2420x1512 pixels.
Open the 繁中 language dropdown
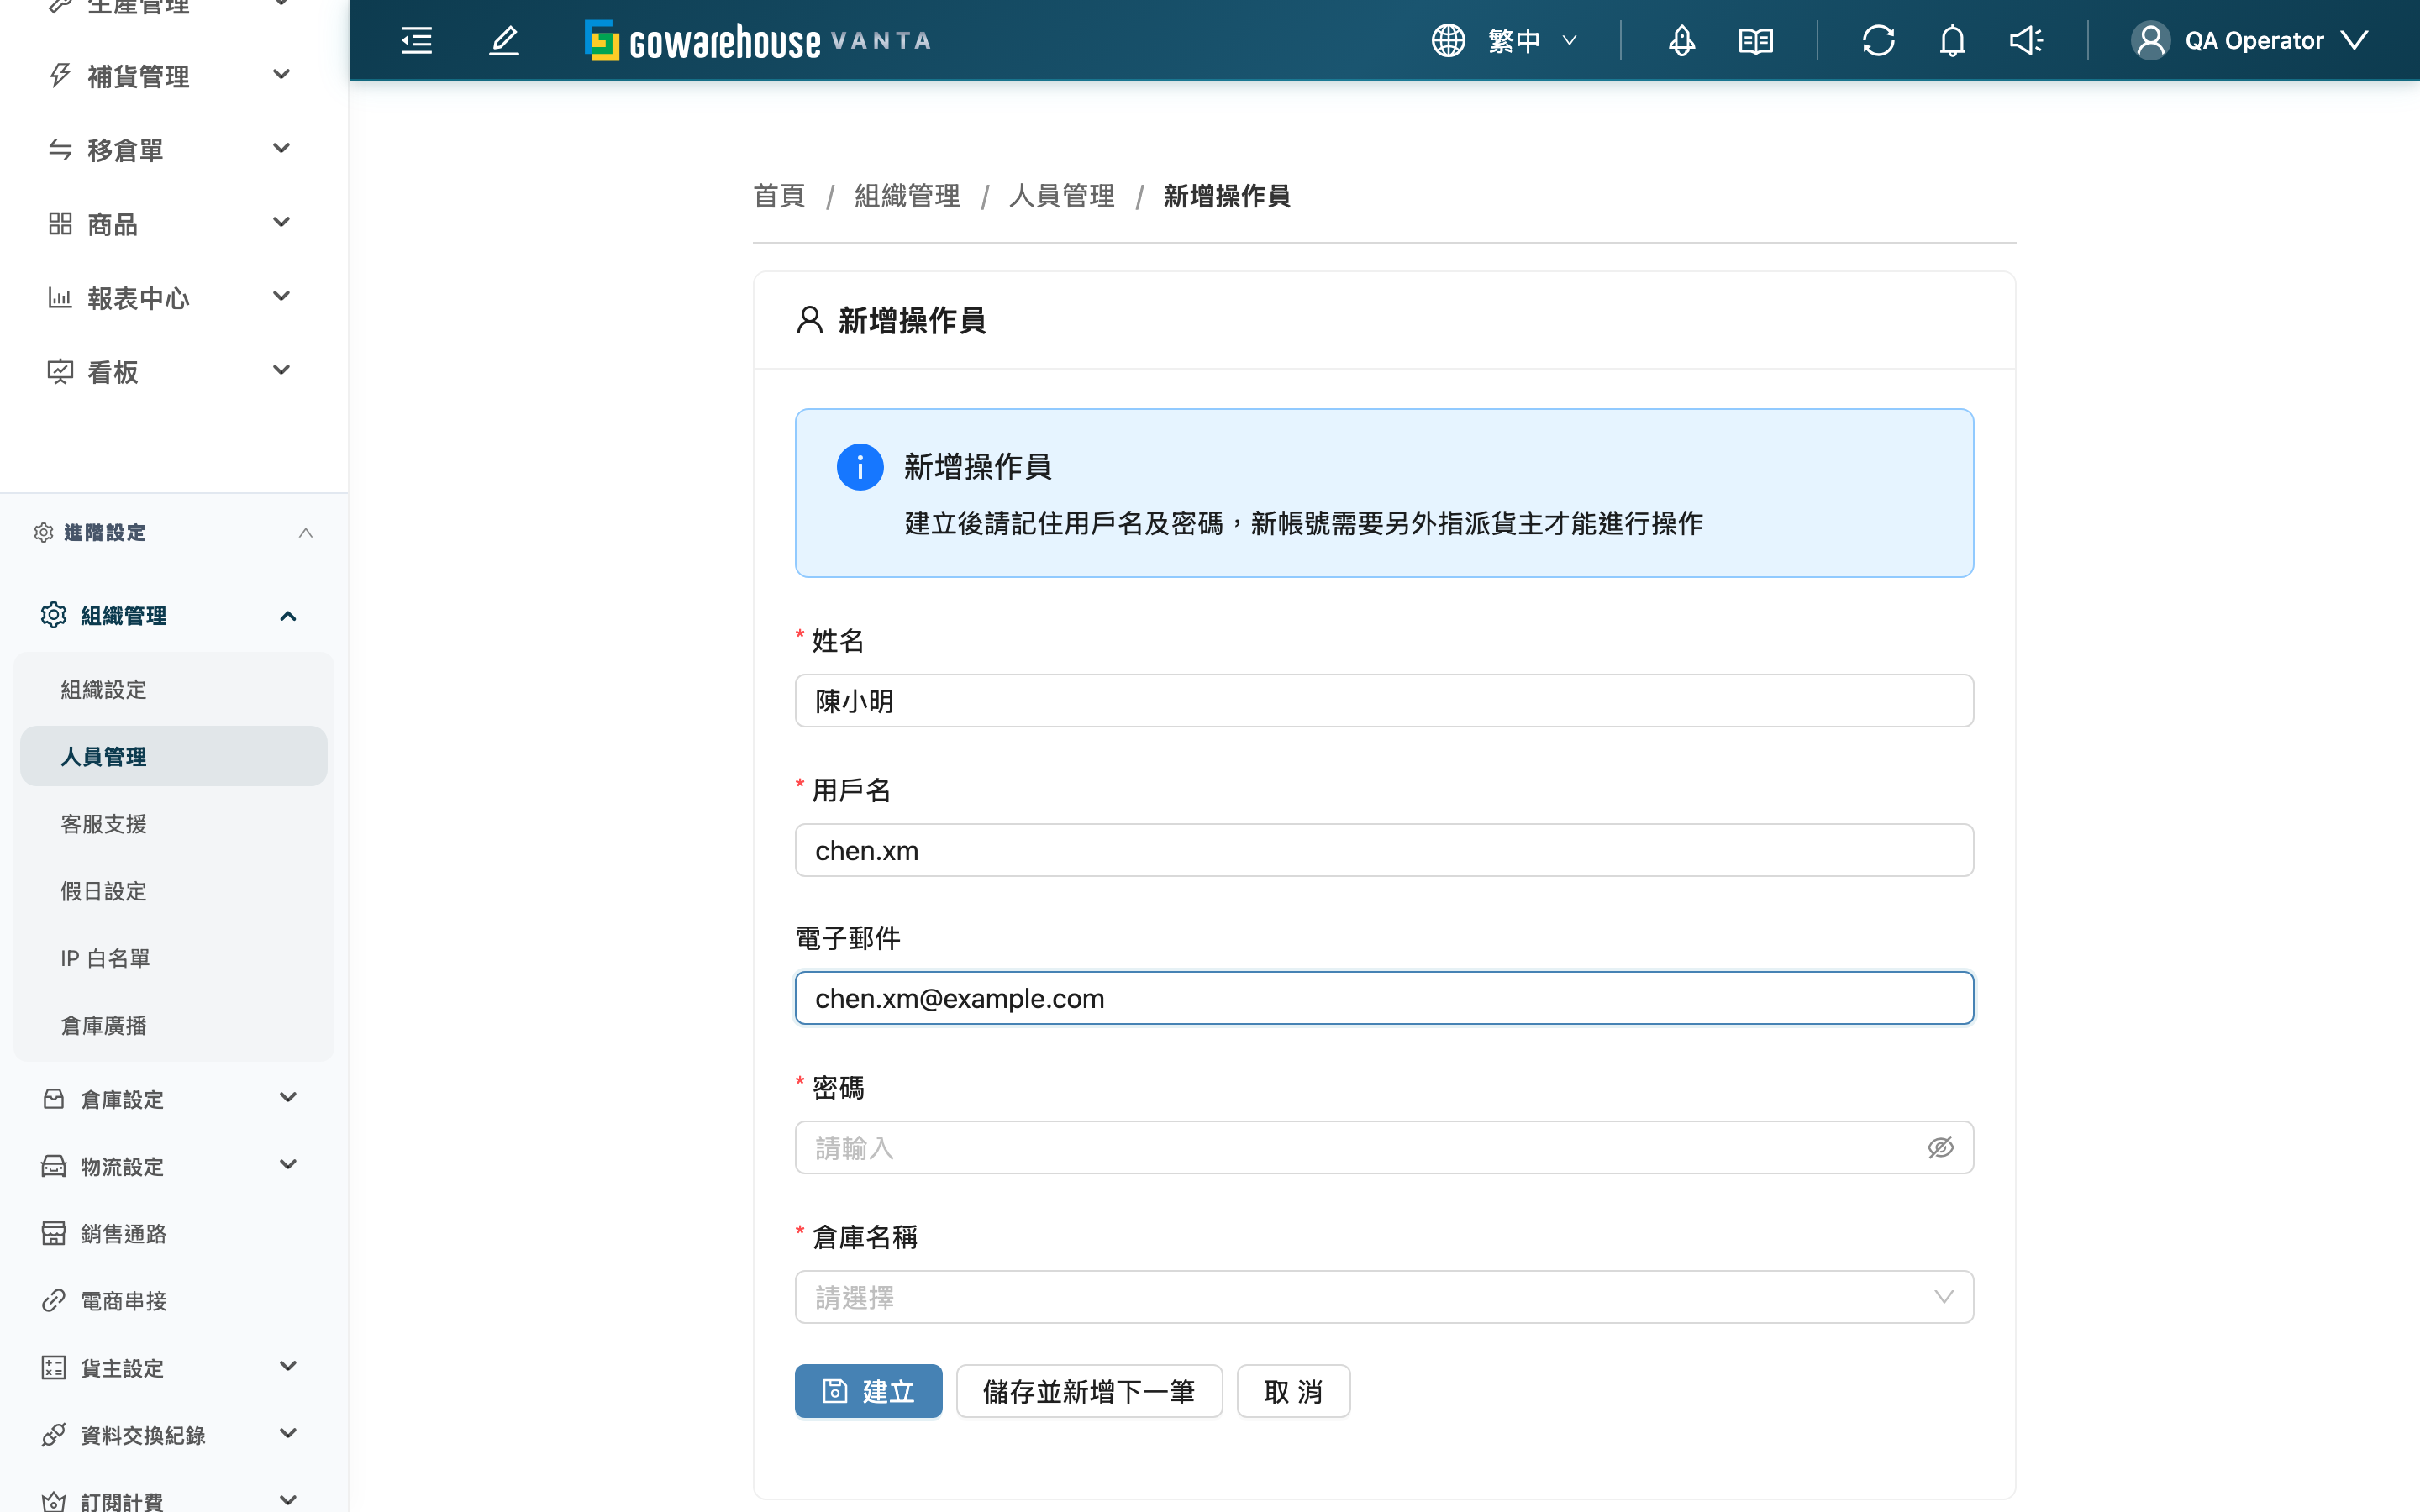[x=1532, y=40]
